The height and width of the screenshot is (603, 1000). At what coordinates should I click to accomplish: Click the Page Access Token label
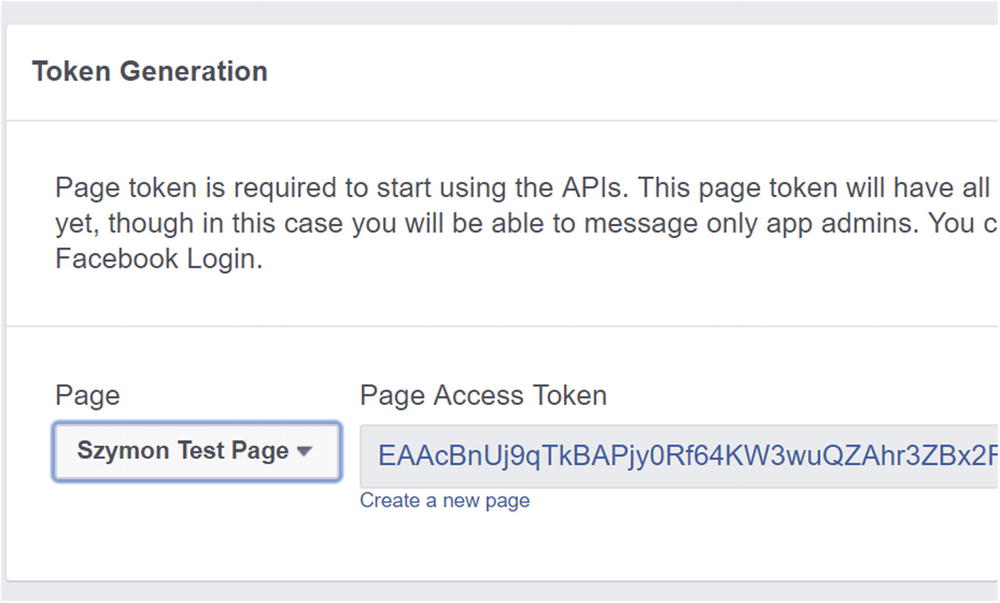click(483, 396)
